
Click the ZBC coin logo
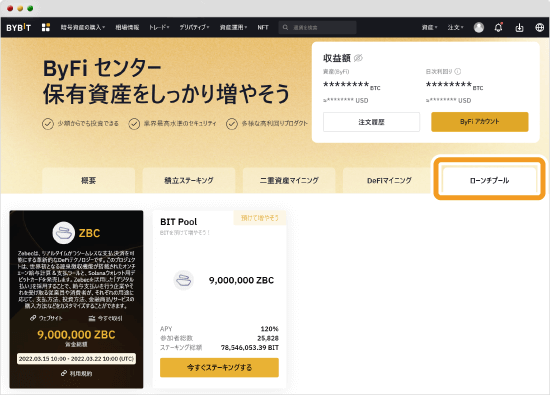click(x=63, y=233)
